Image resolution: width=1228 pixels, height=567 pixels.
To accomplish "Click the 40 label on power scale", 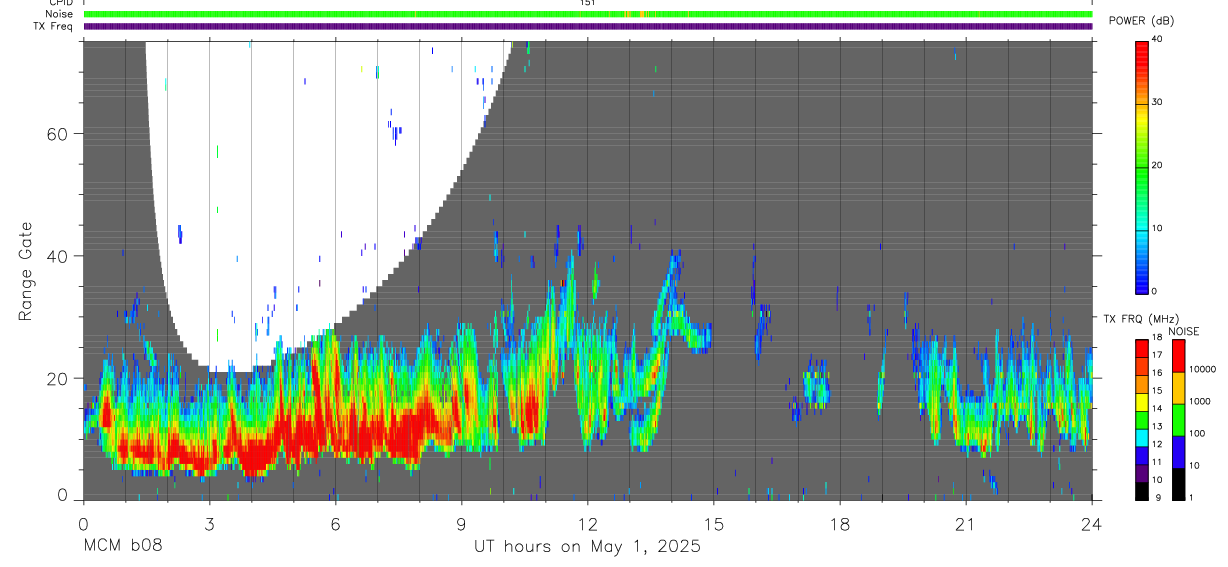I will click(x=1158, y=39).
